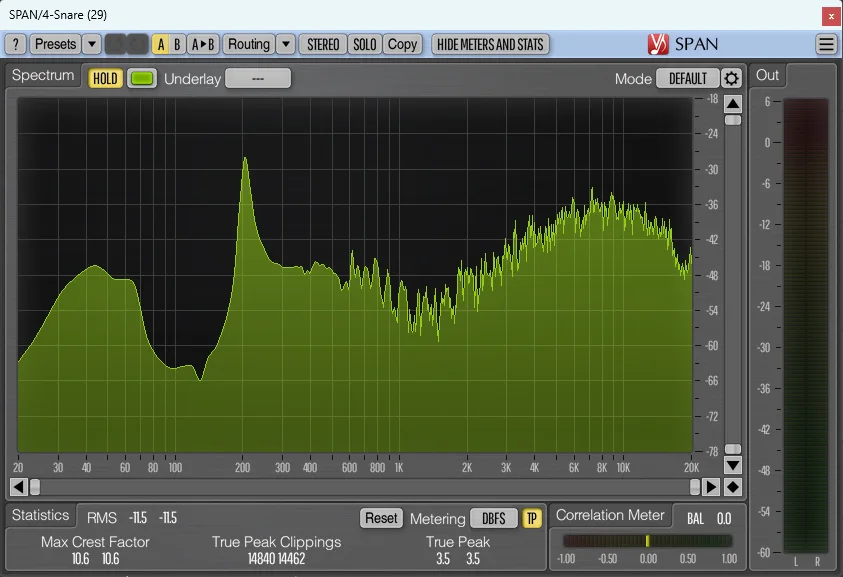The image size is (843, 577).
Task: Open the Presets dropdown arrow
Action: (x=92, y=44)
